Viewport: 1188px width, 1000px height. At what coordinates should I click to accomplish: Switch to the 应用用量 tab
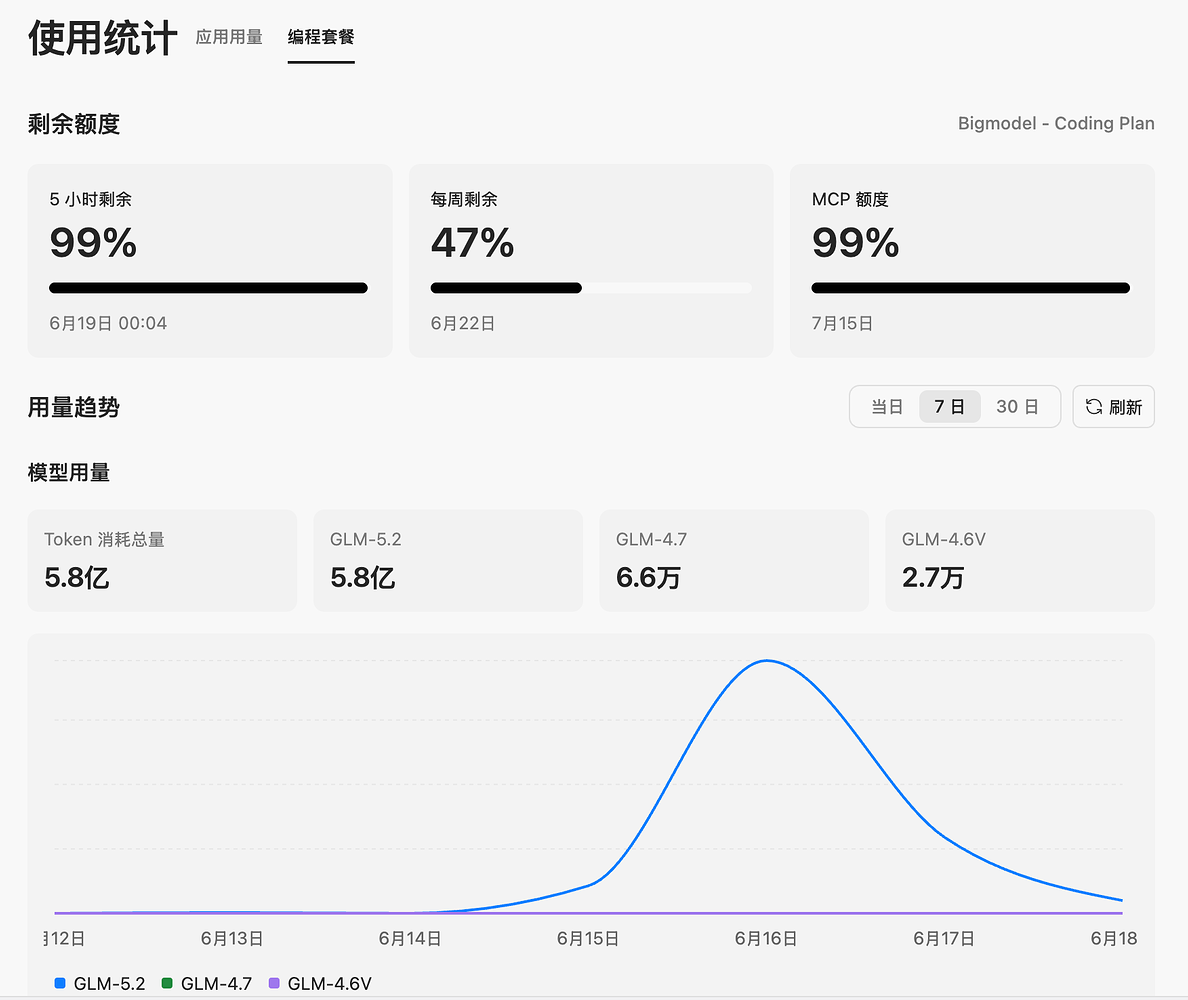(229, 36)
